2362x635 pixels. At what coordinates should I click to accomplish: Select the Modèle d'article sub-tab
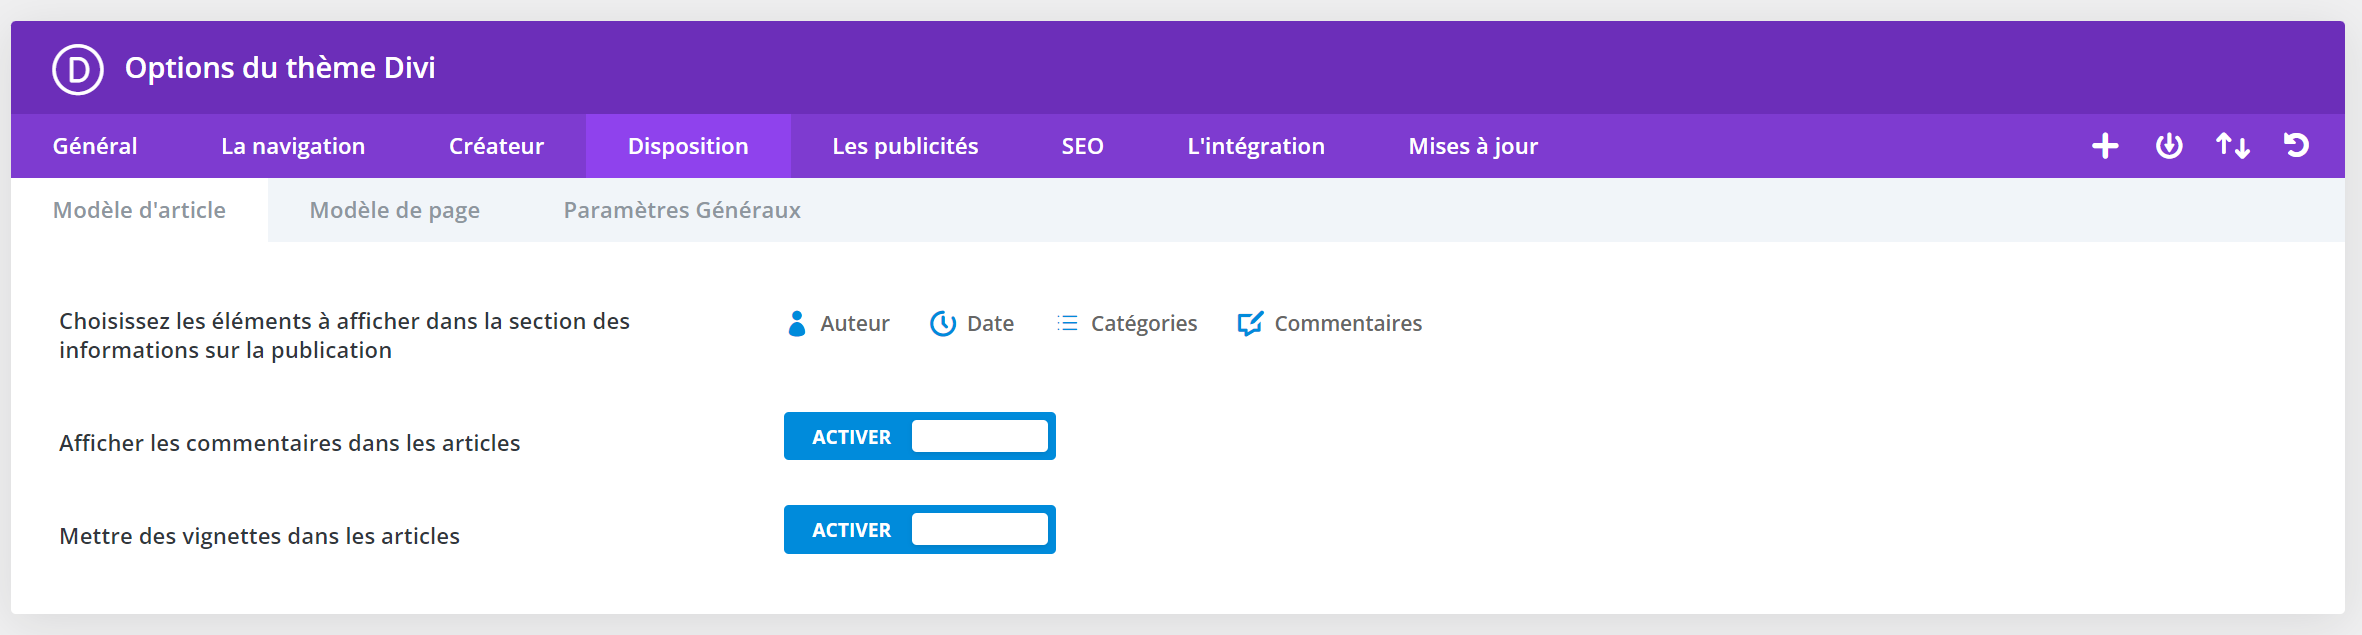click(139, 210)
